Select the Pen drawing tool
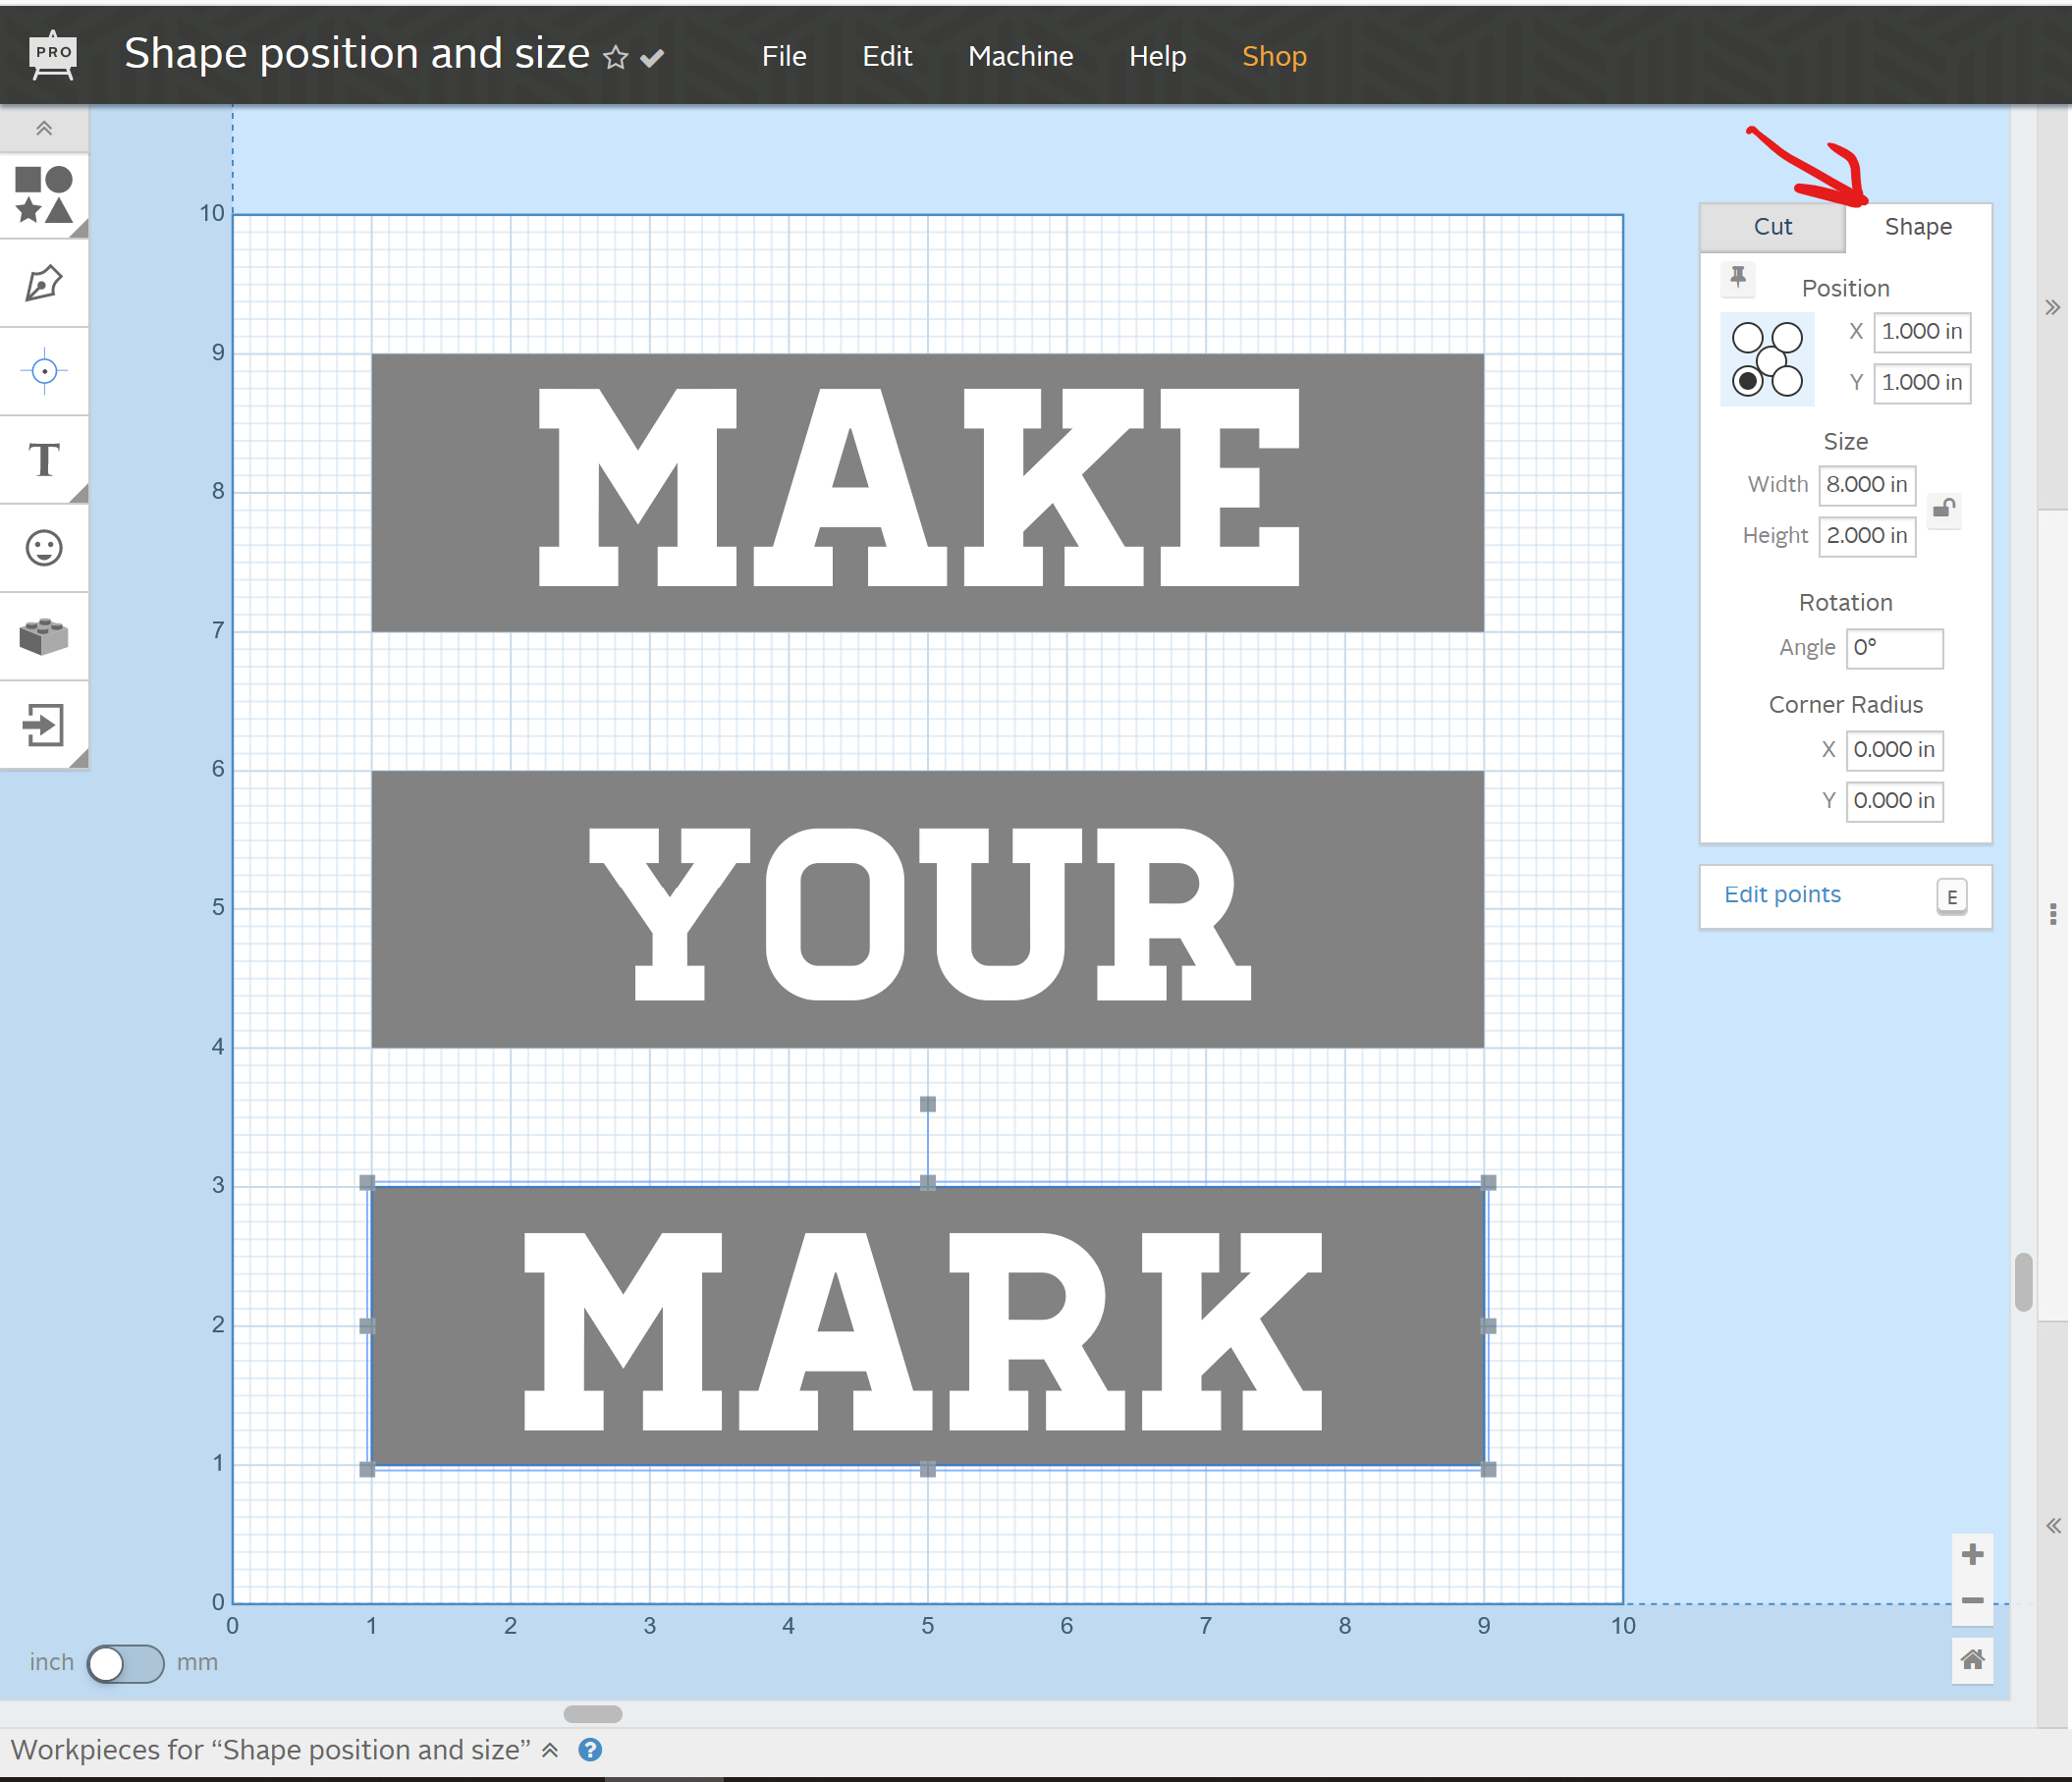Image resolution: width=2072 pixels, height=1782 pixels. pyautogui.click(x=44, y=284)
